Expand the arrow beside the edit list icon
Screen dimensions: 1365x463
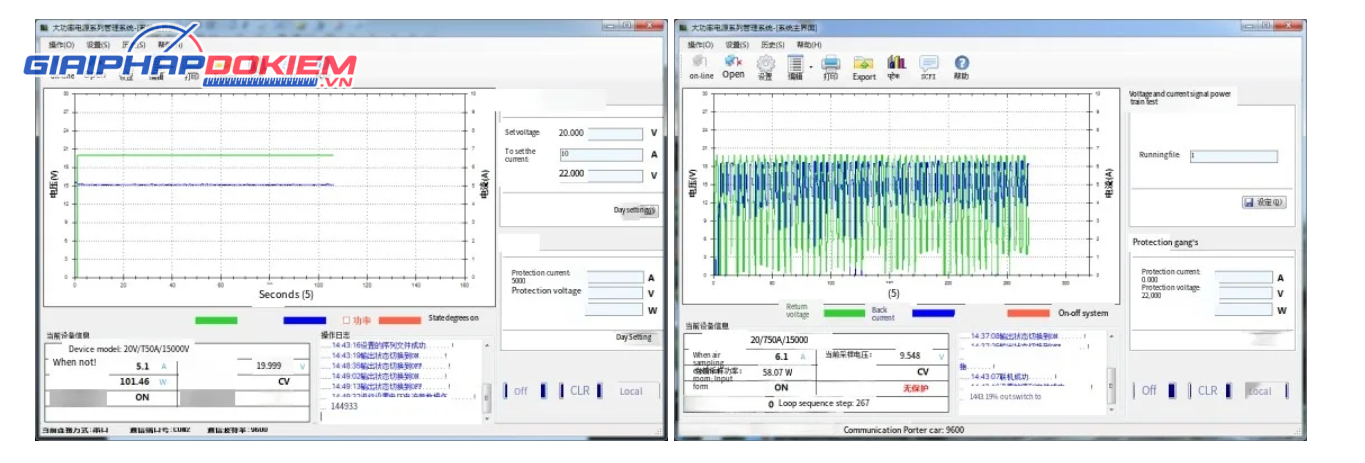coord(810,67)
